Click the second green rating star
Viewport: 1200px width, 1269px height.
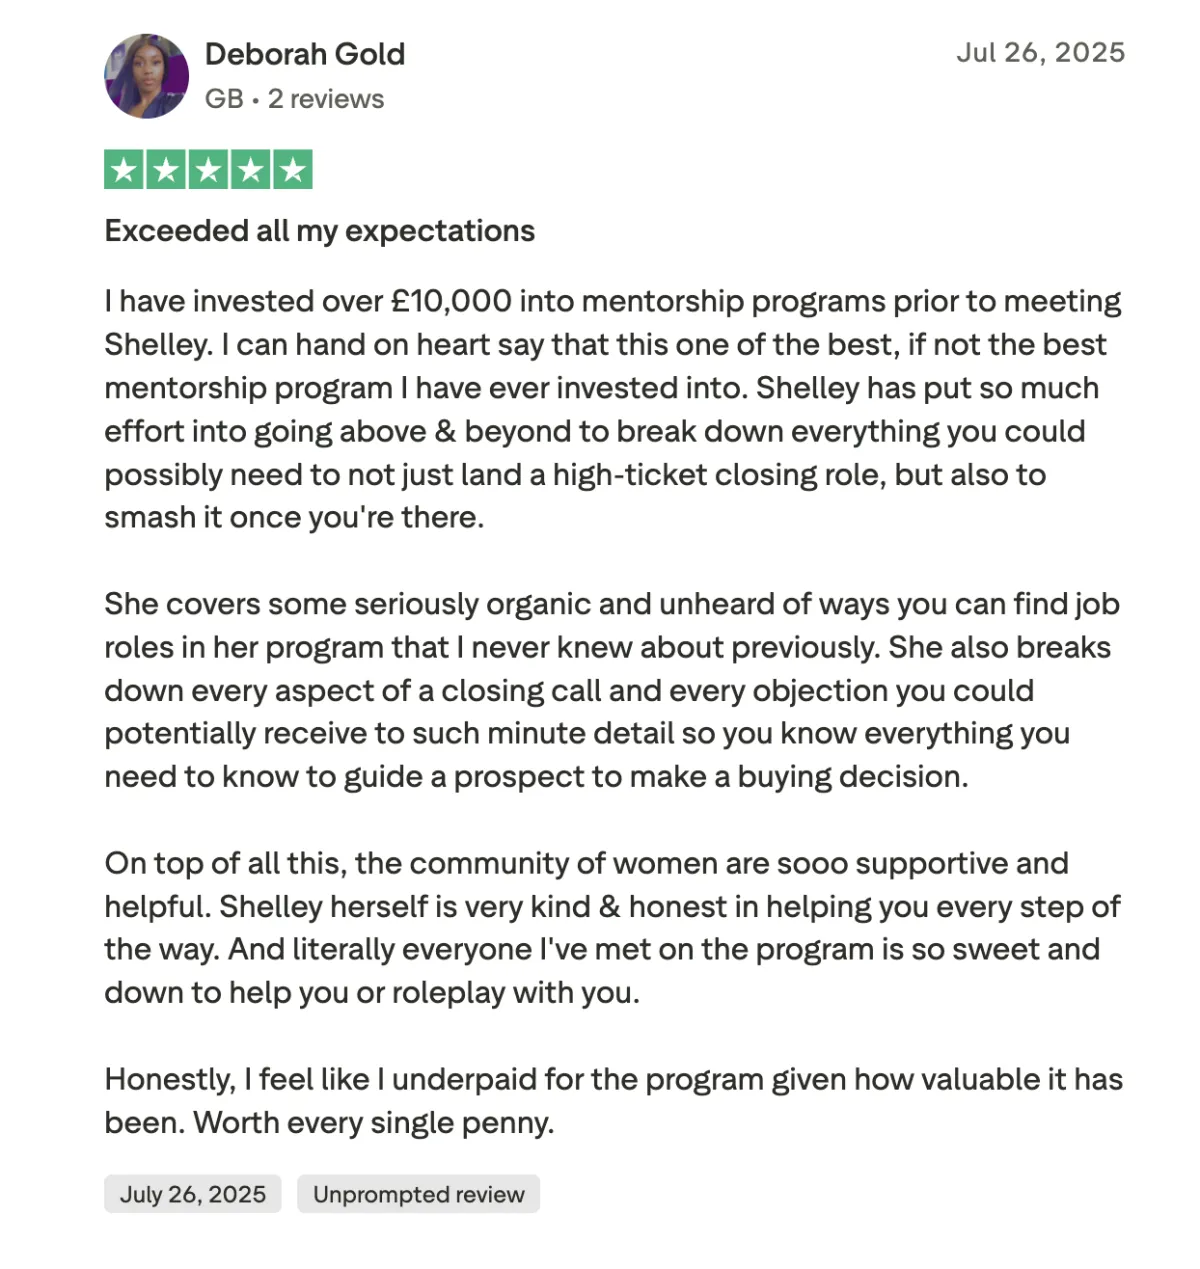pyautogui.click(x=166, y=169)
